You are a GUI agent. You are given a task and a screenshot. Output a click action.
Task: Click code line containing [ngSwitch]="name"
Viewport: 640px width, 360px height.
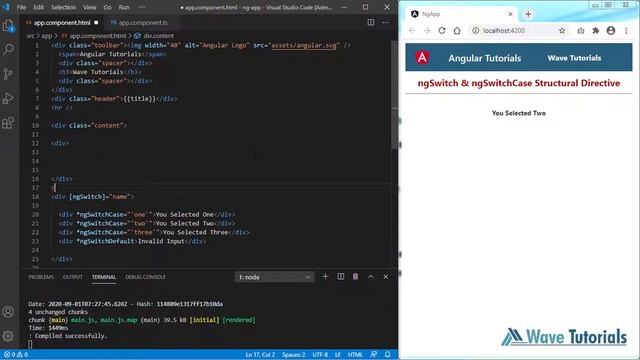93,197
